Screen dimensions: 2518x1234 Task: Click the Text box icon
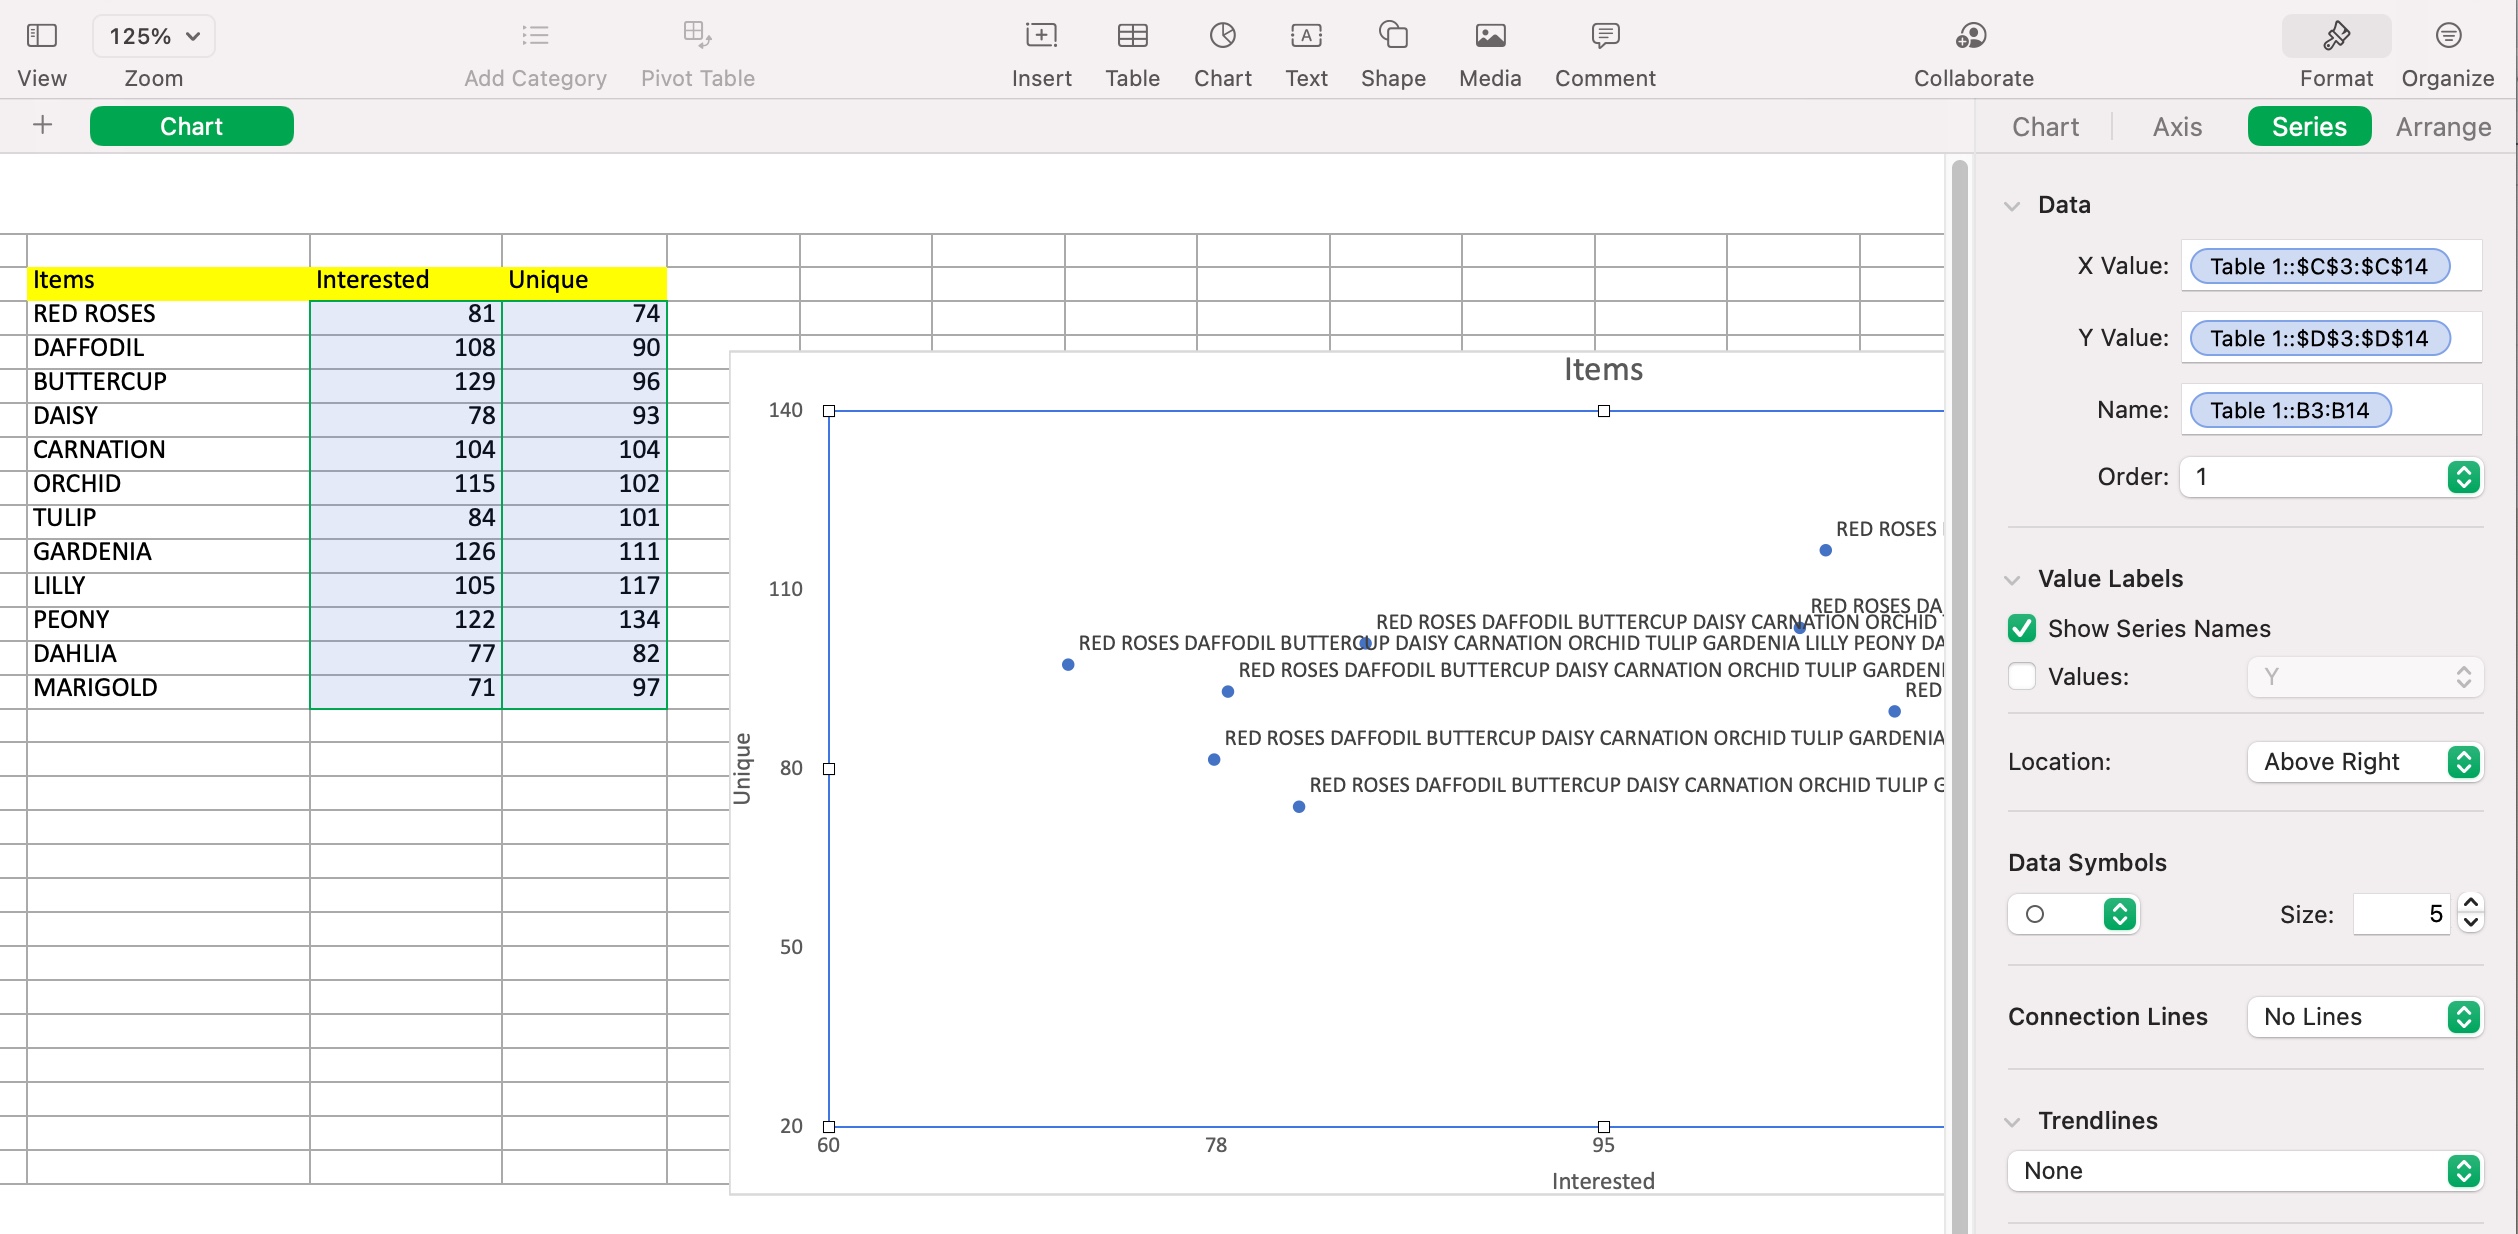tap(1305, 36)
